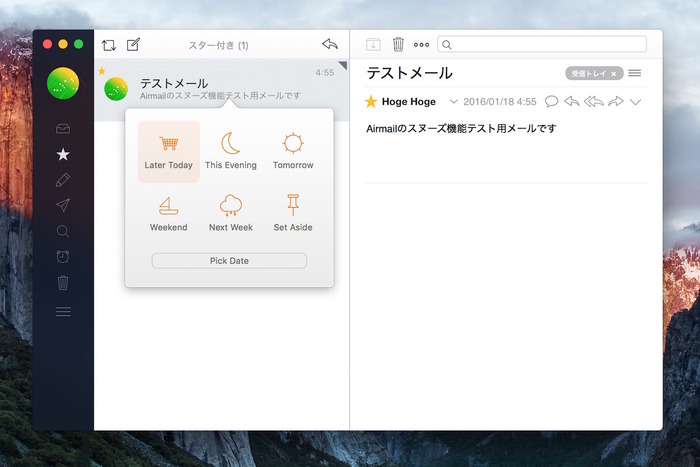Click the message body text in reader

461,129
